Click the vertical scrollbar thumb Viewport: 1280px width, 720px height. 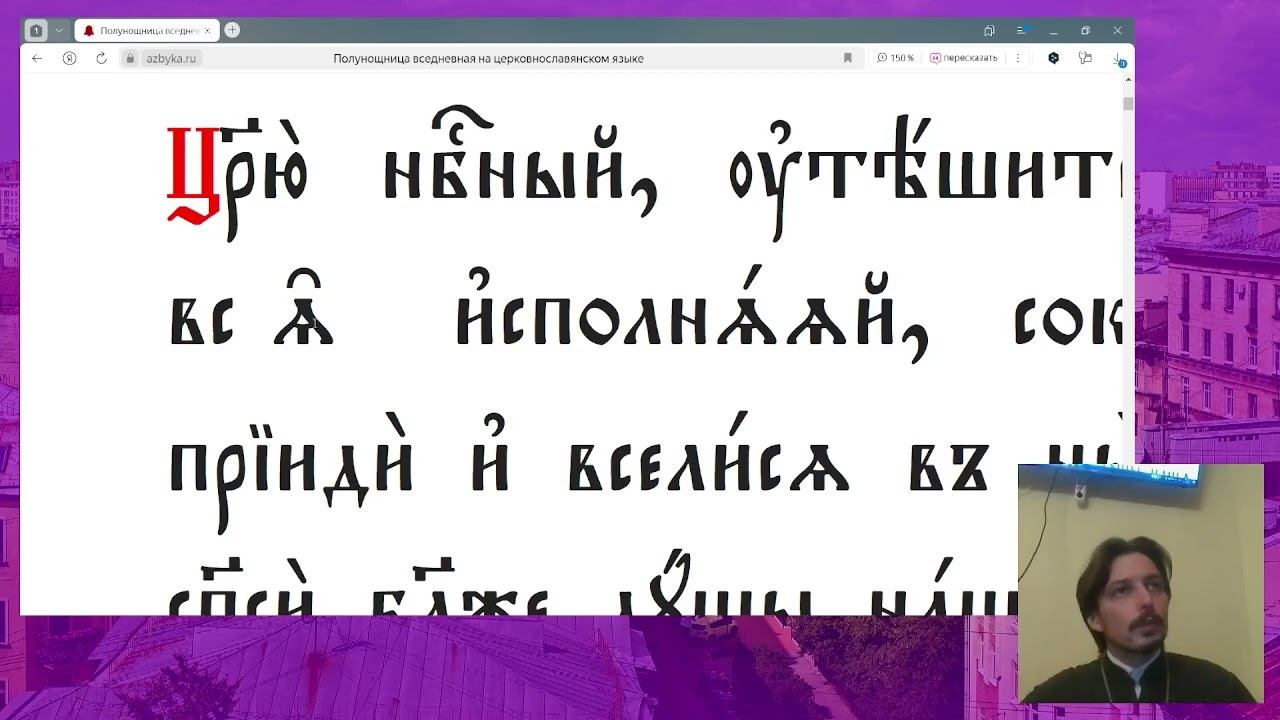pos(1128,103)
